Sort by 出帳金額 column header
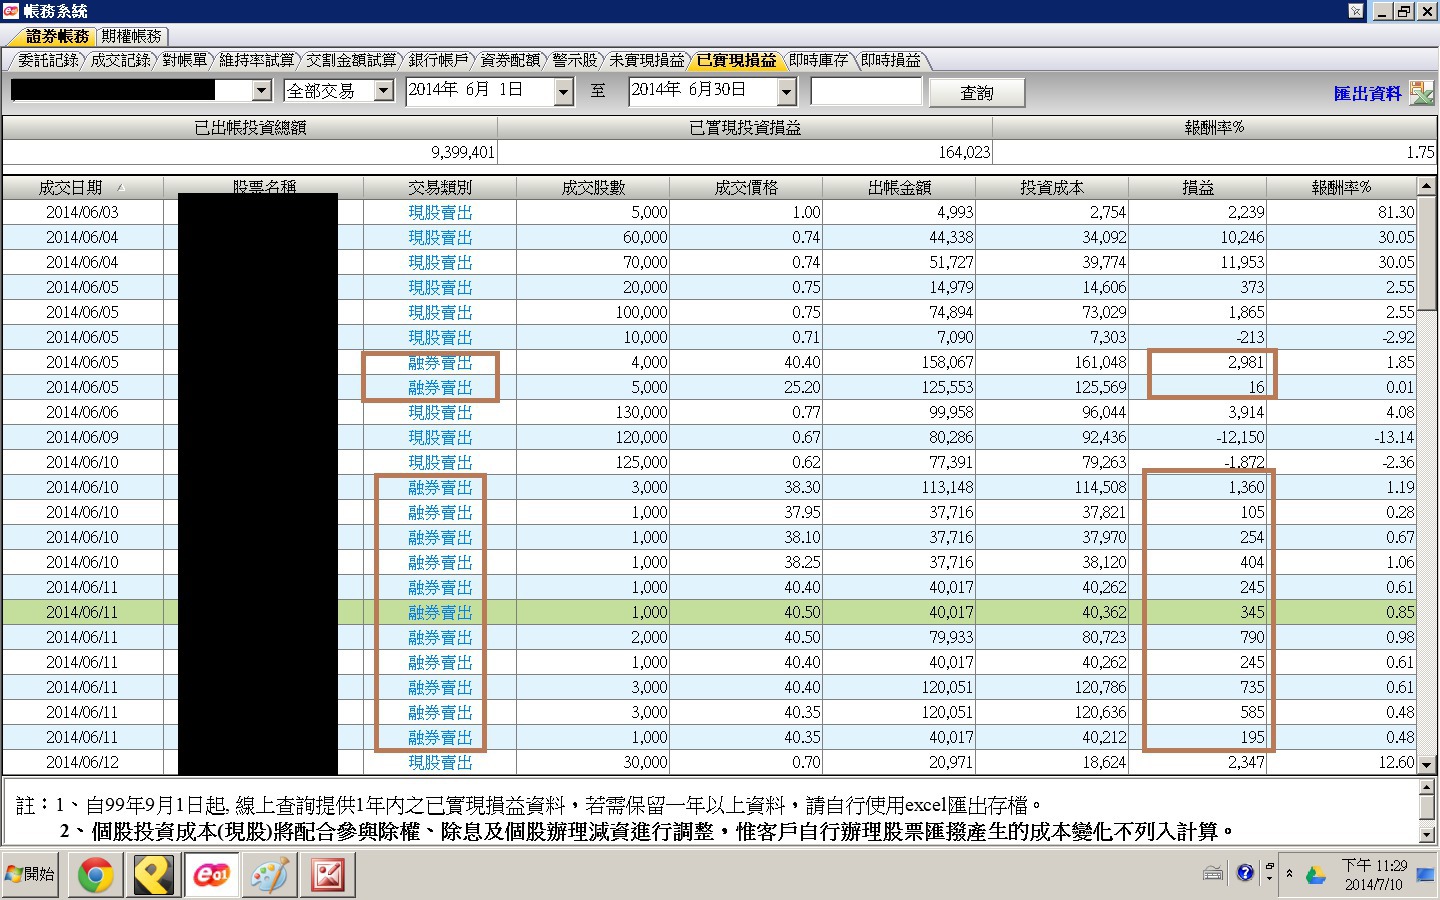Viewport: 1440px width, 900px height. [x=899, y=187]
